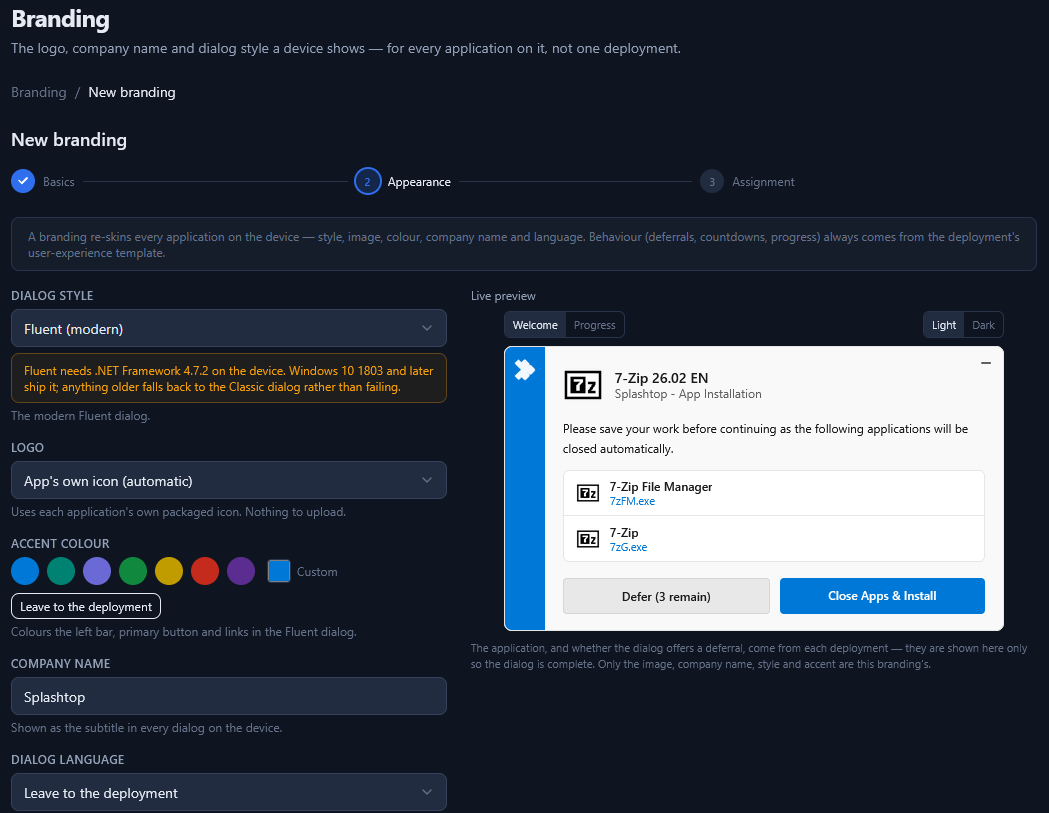This screenshot has height=813, width=1049.
Task: Click the completed Basics step checkmark icon
Action: (23, 181)
